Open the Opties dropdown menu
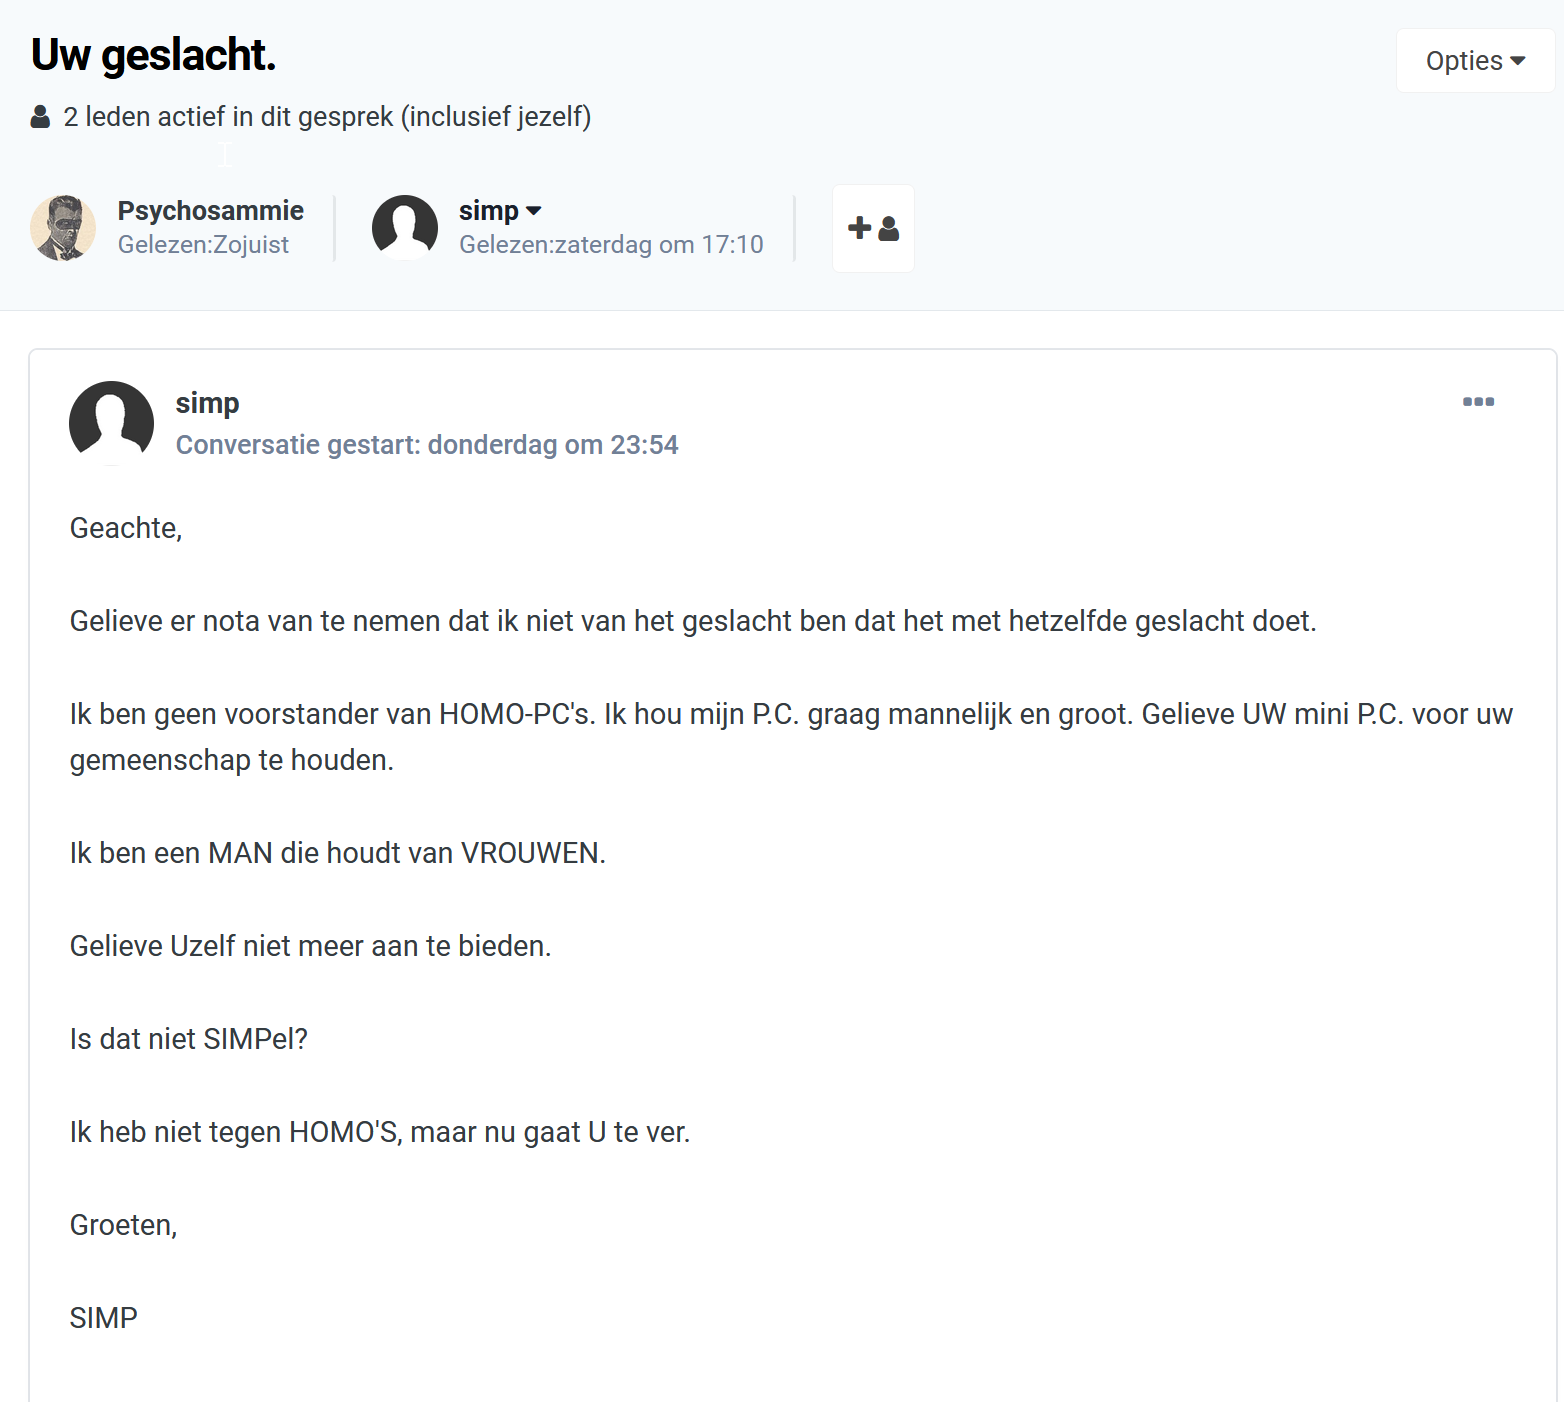This screenshot has height=1402, width=1564. point(1475,61)
